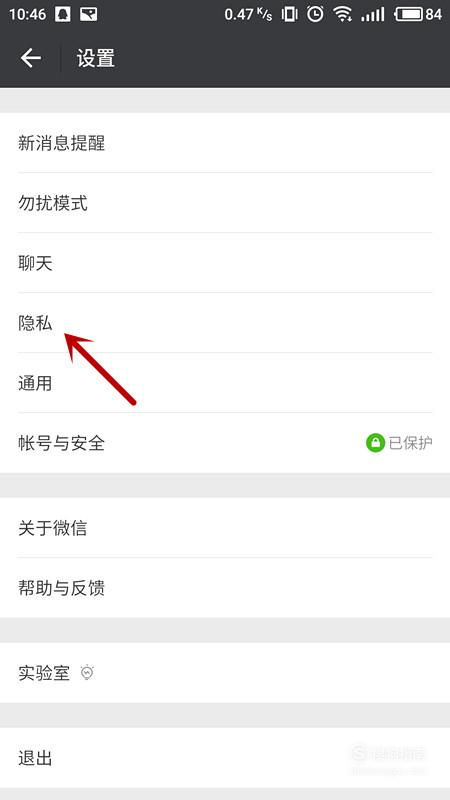Viewport: 450px width, 800px height.
Task: Open 隐私 settings
Action: 225,323
